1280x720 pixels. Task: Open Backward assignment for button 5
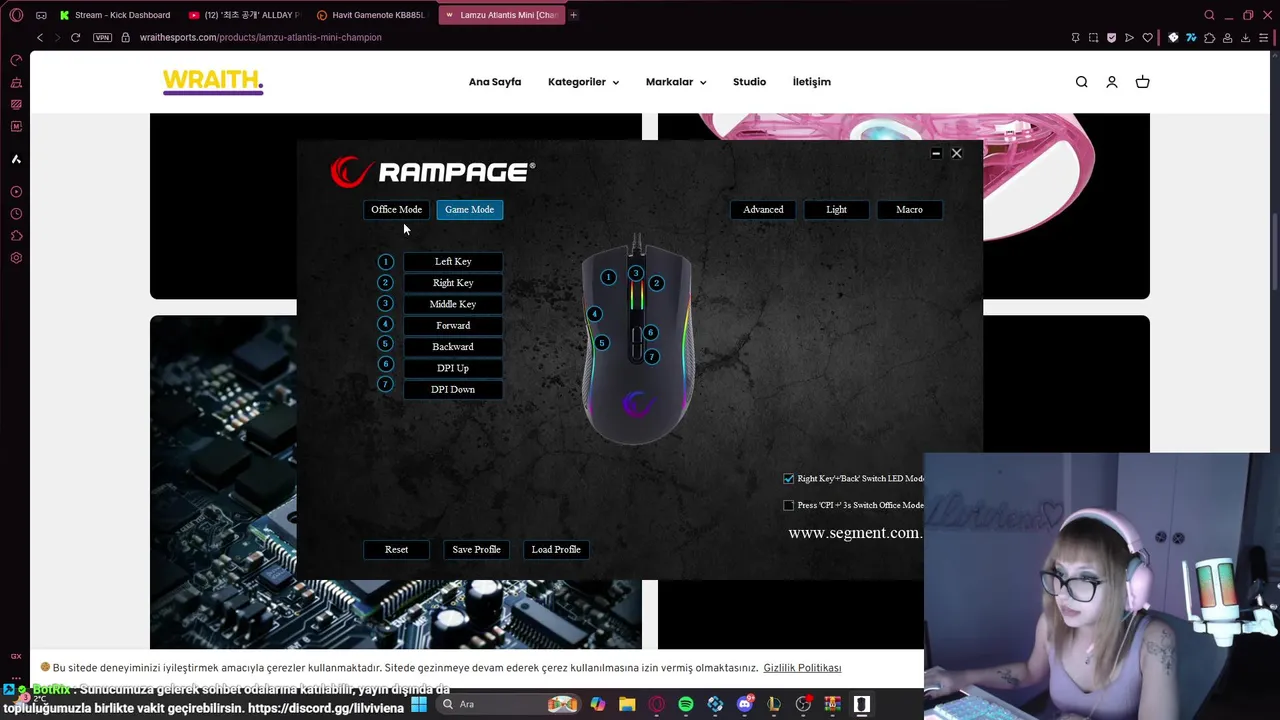453,347
